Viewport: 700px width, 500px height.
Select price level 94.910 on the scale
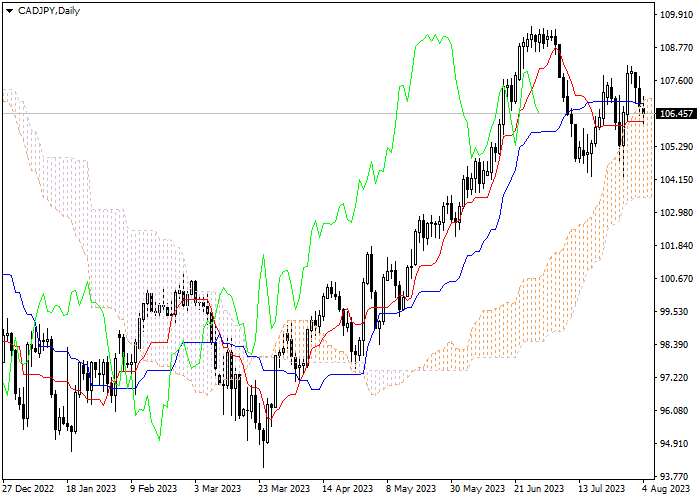[674, 444]
